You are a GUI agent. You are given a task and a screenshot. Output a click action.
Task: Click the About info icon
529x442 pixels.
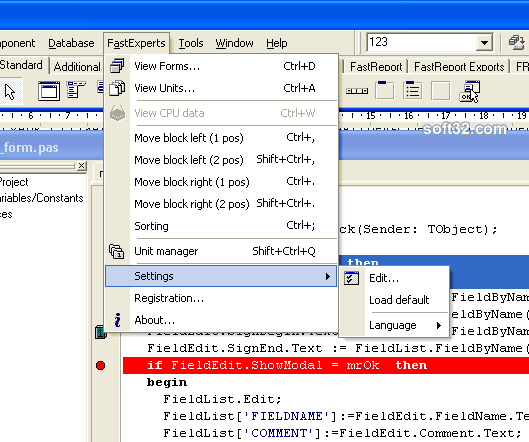point(117,320)
